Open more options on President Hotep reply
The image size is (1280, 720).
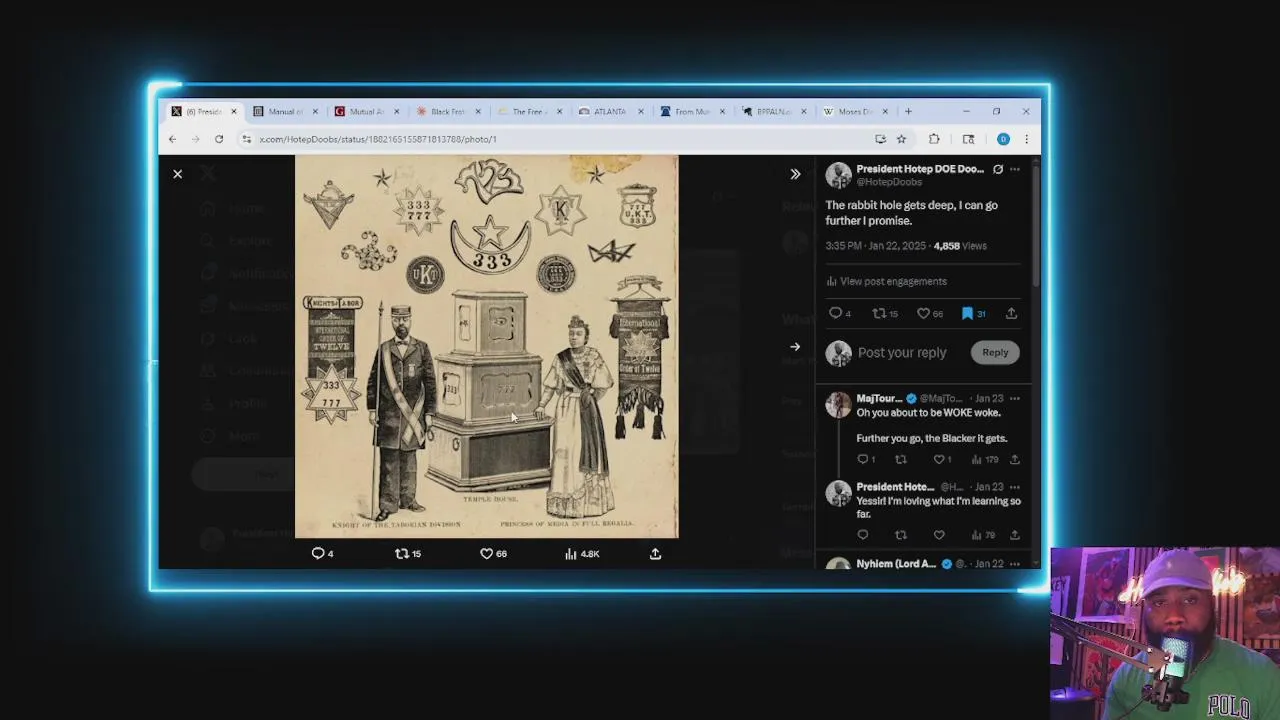[1015, 487]
